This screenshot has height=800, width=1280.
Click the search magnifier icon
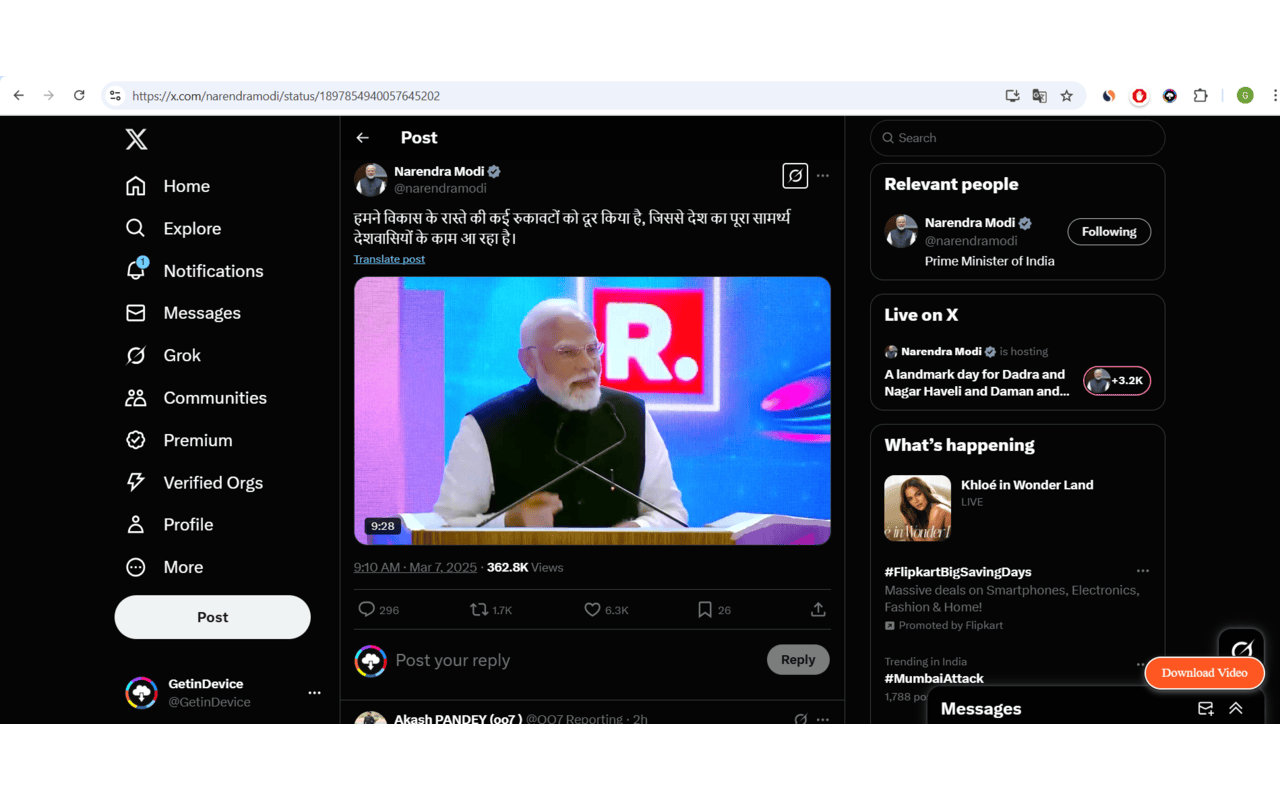pos(888,138)
